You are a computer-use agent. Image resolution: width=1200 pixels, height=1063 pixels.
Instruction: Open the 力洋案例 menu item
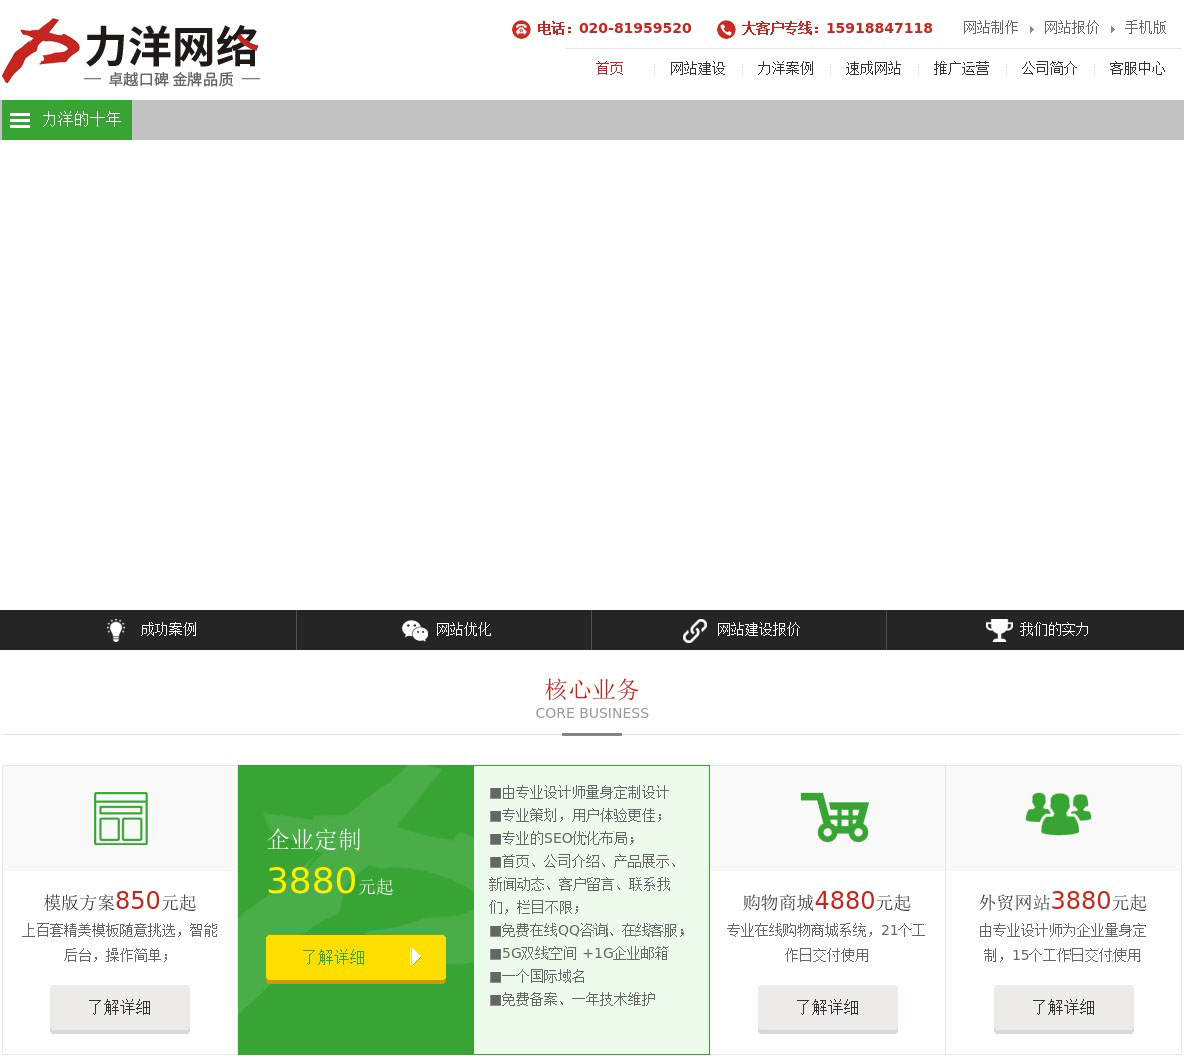click(785, 69)
